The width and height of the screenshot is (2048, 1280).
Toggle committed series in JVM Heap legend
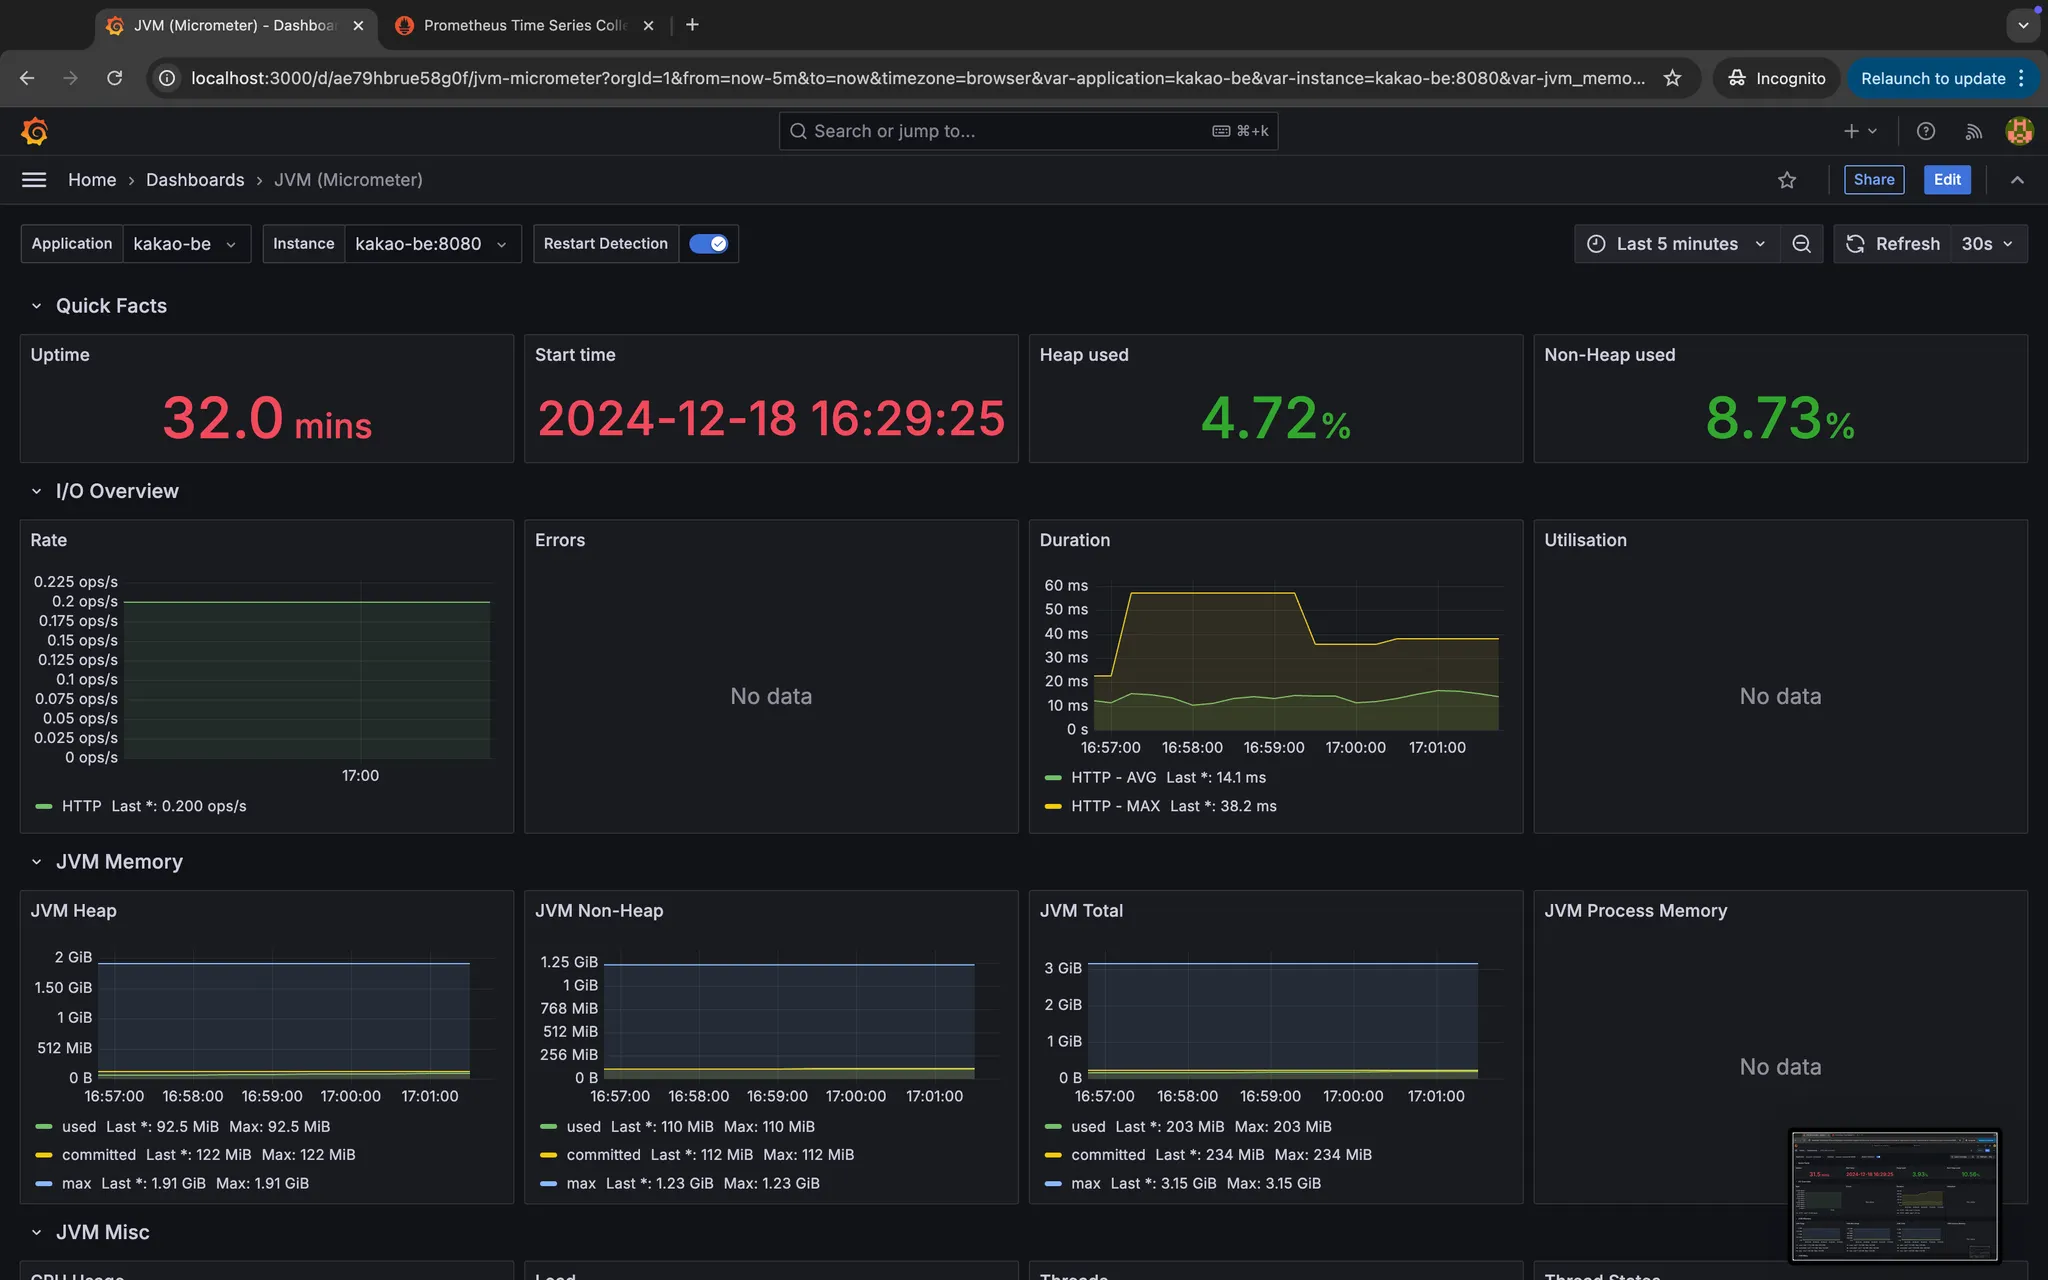point(98,1154)
